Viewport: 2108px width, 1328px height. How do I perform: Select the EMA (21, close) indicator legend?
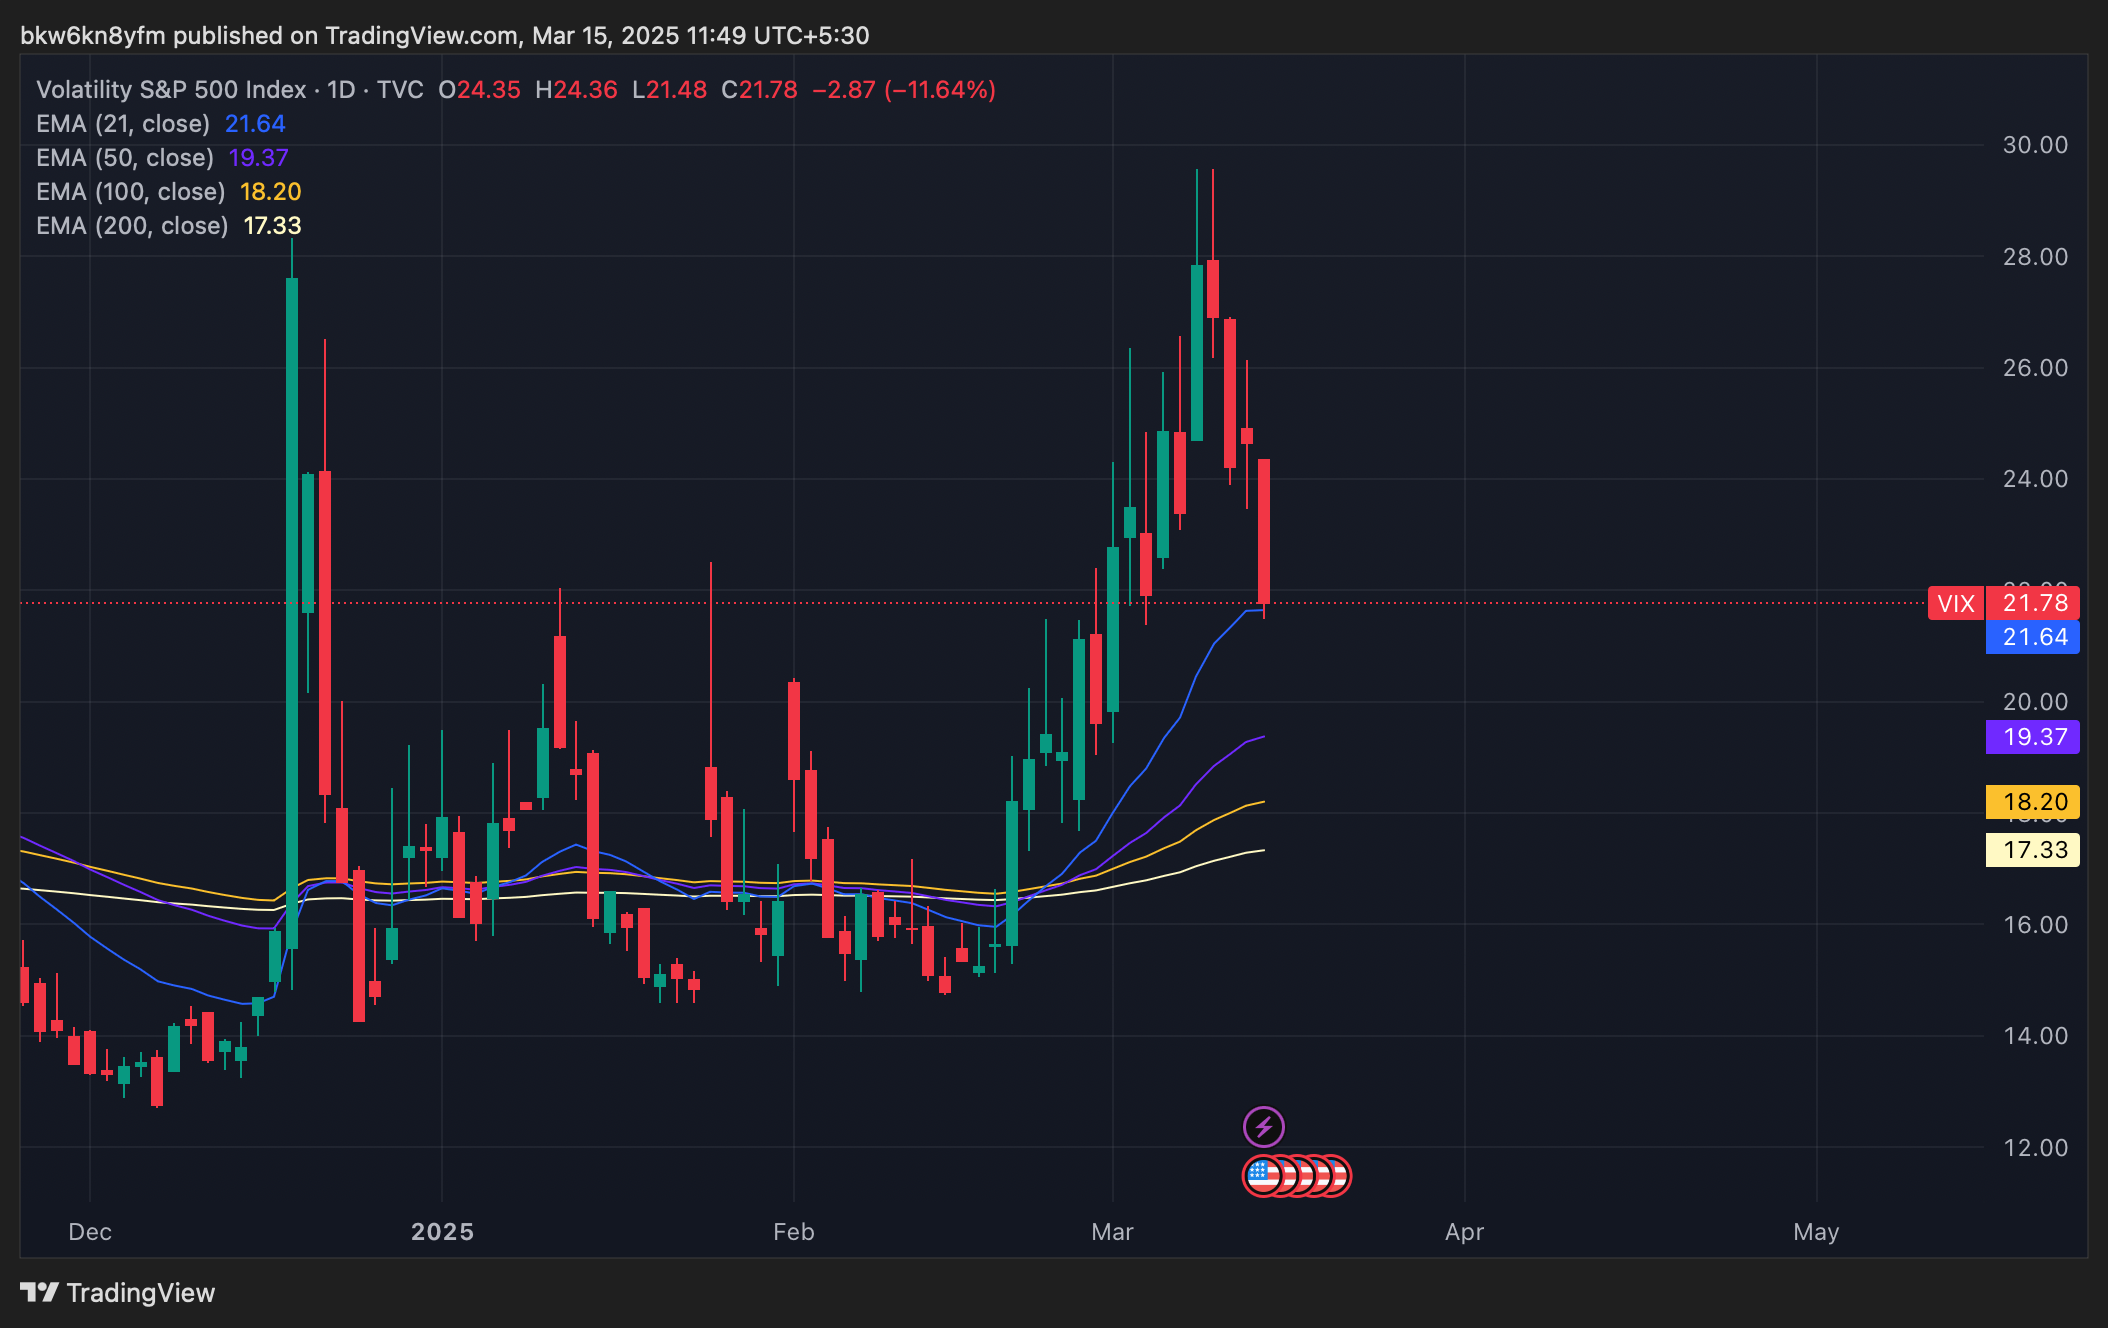[x=123, y=124]
